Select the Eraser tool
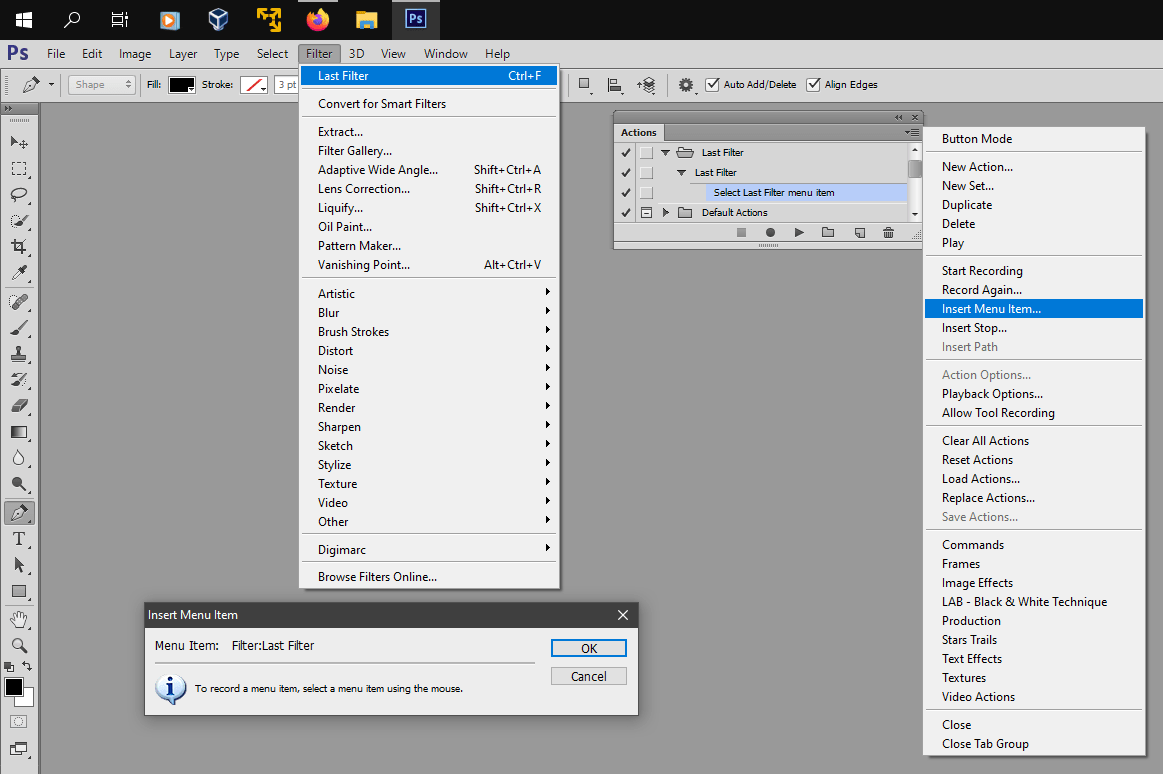Viewport: 1163px width, 774px height. click(x=19, y=406)
